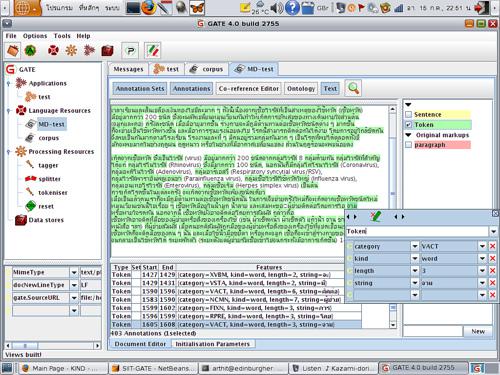Switch to the Messages tab
This screenshot has width=500, height=375.
click(x=128, y=69)
